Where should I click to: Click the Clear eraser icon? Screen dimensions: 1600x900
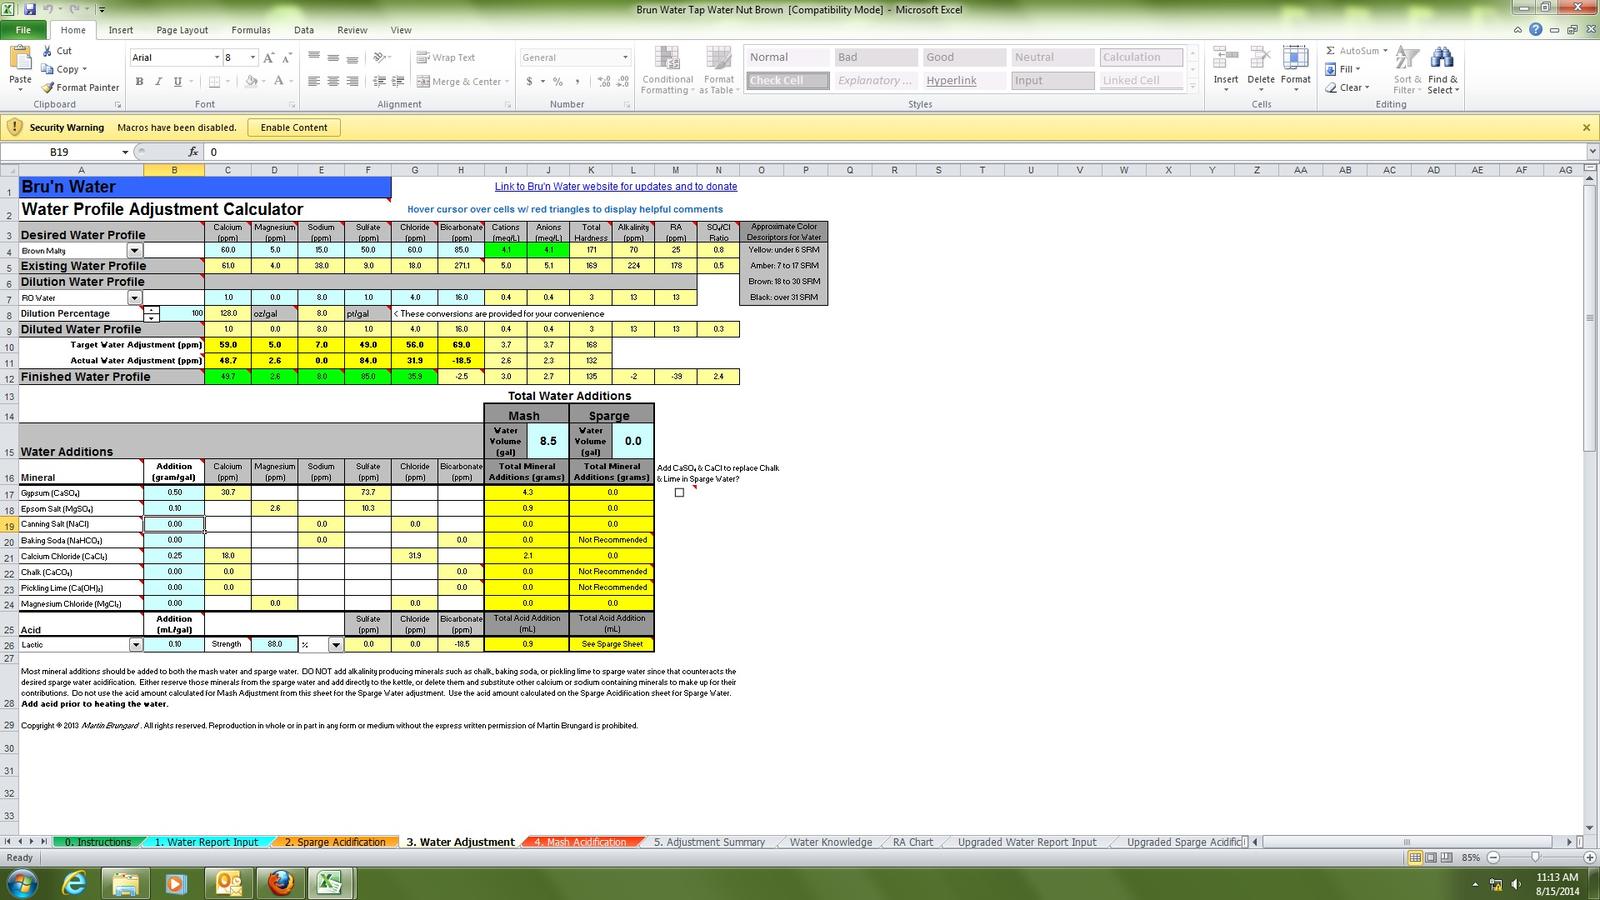click(x=1331, y=87)
